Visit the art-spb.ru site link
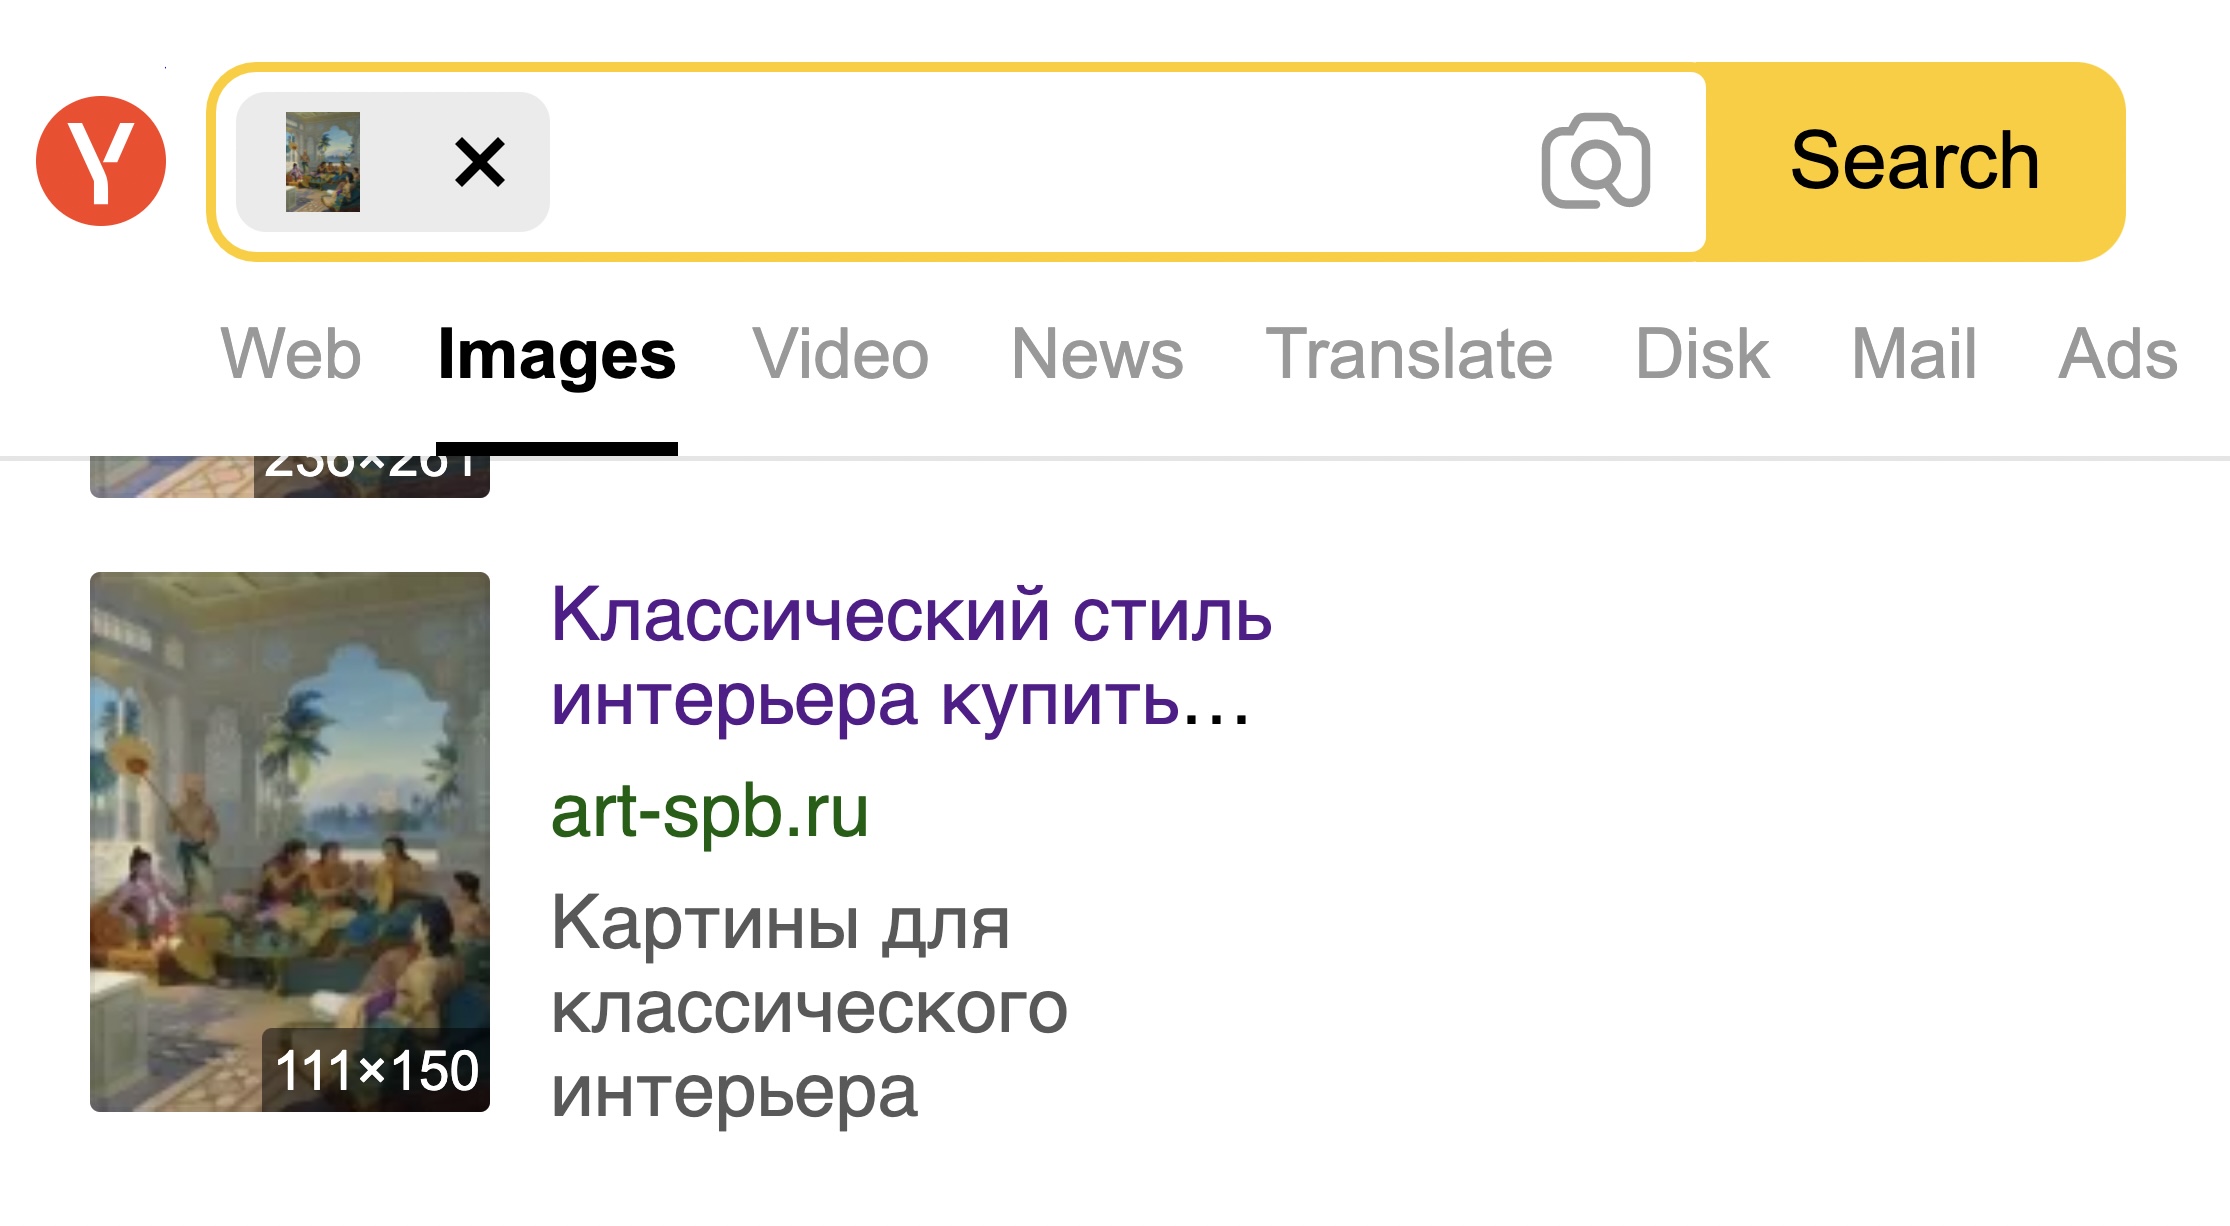This screenshot has width=2230, height=1226. coord(710,811)
